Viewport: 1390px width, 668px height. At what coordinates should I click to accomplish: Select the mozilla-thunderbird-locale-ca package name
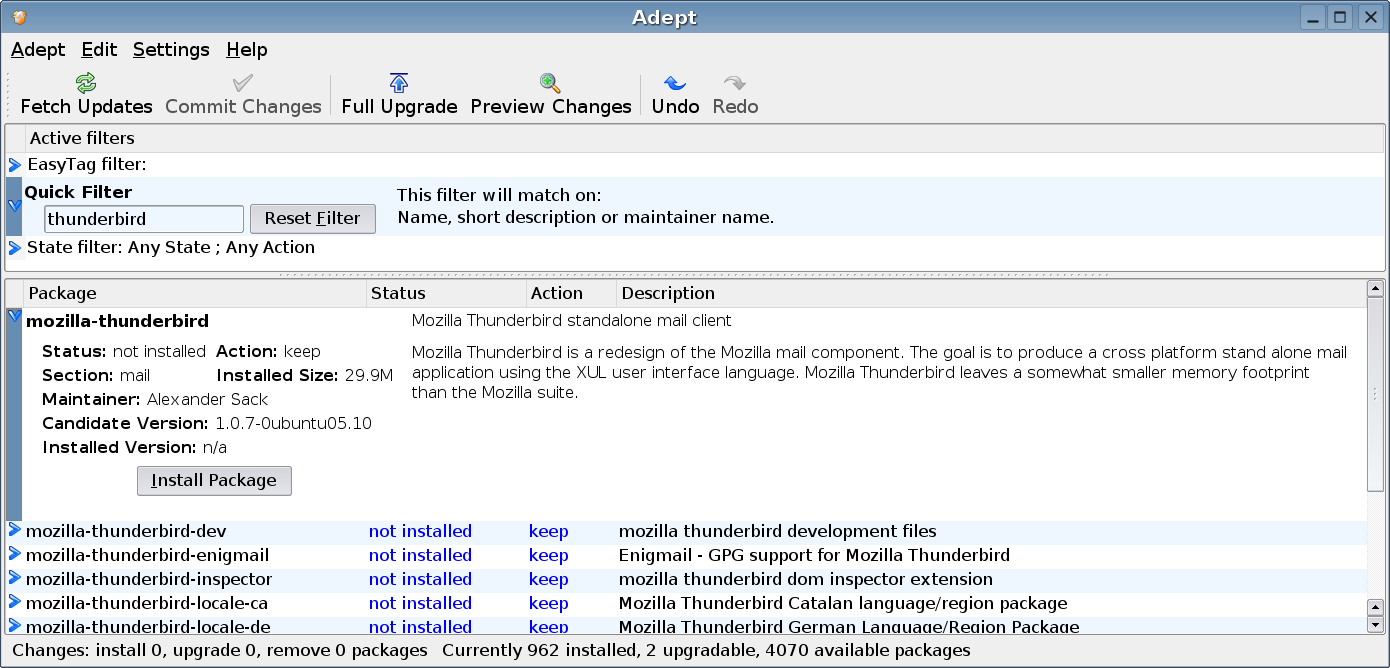pos(147,603)
